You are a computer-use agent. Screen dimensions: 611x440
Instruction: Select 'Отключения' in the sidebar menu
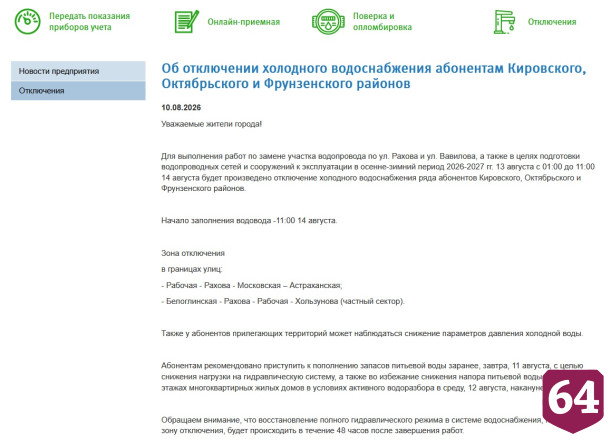[78, 91]
